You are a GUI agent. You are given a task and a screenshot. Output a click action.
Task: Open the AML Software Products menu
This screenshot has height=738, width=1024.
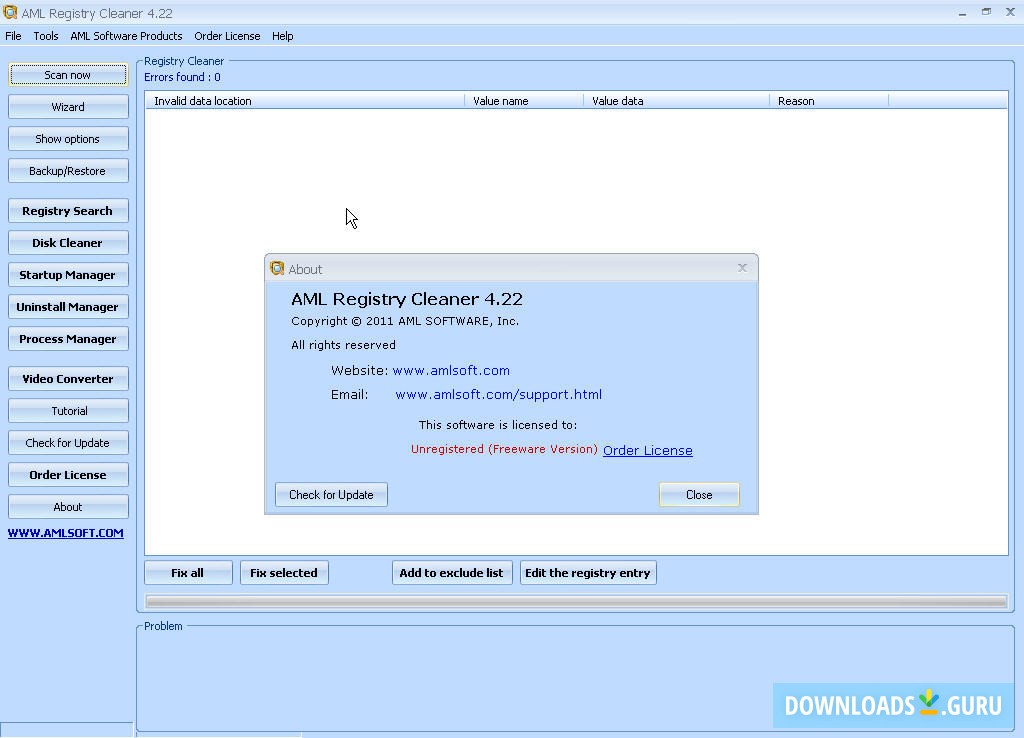(126, 36)
